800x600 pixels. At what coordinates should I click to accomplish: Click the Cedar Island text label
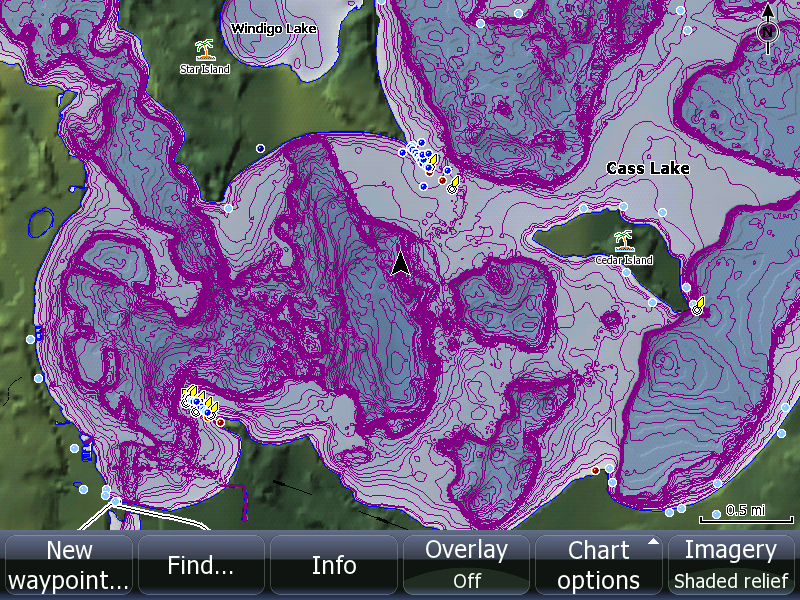[x=624, y=260]
